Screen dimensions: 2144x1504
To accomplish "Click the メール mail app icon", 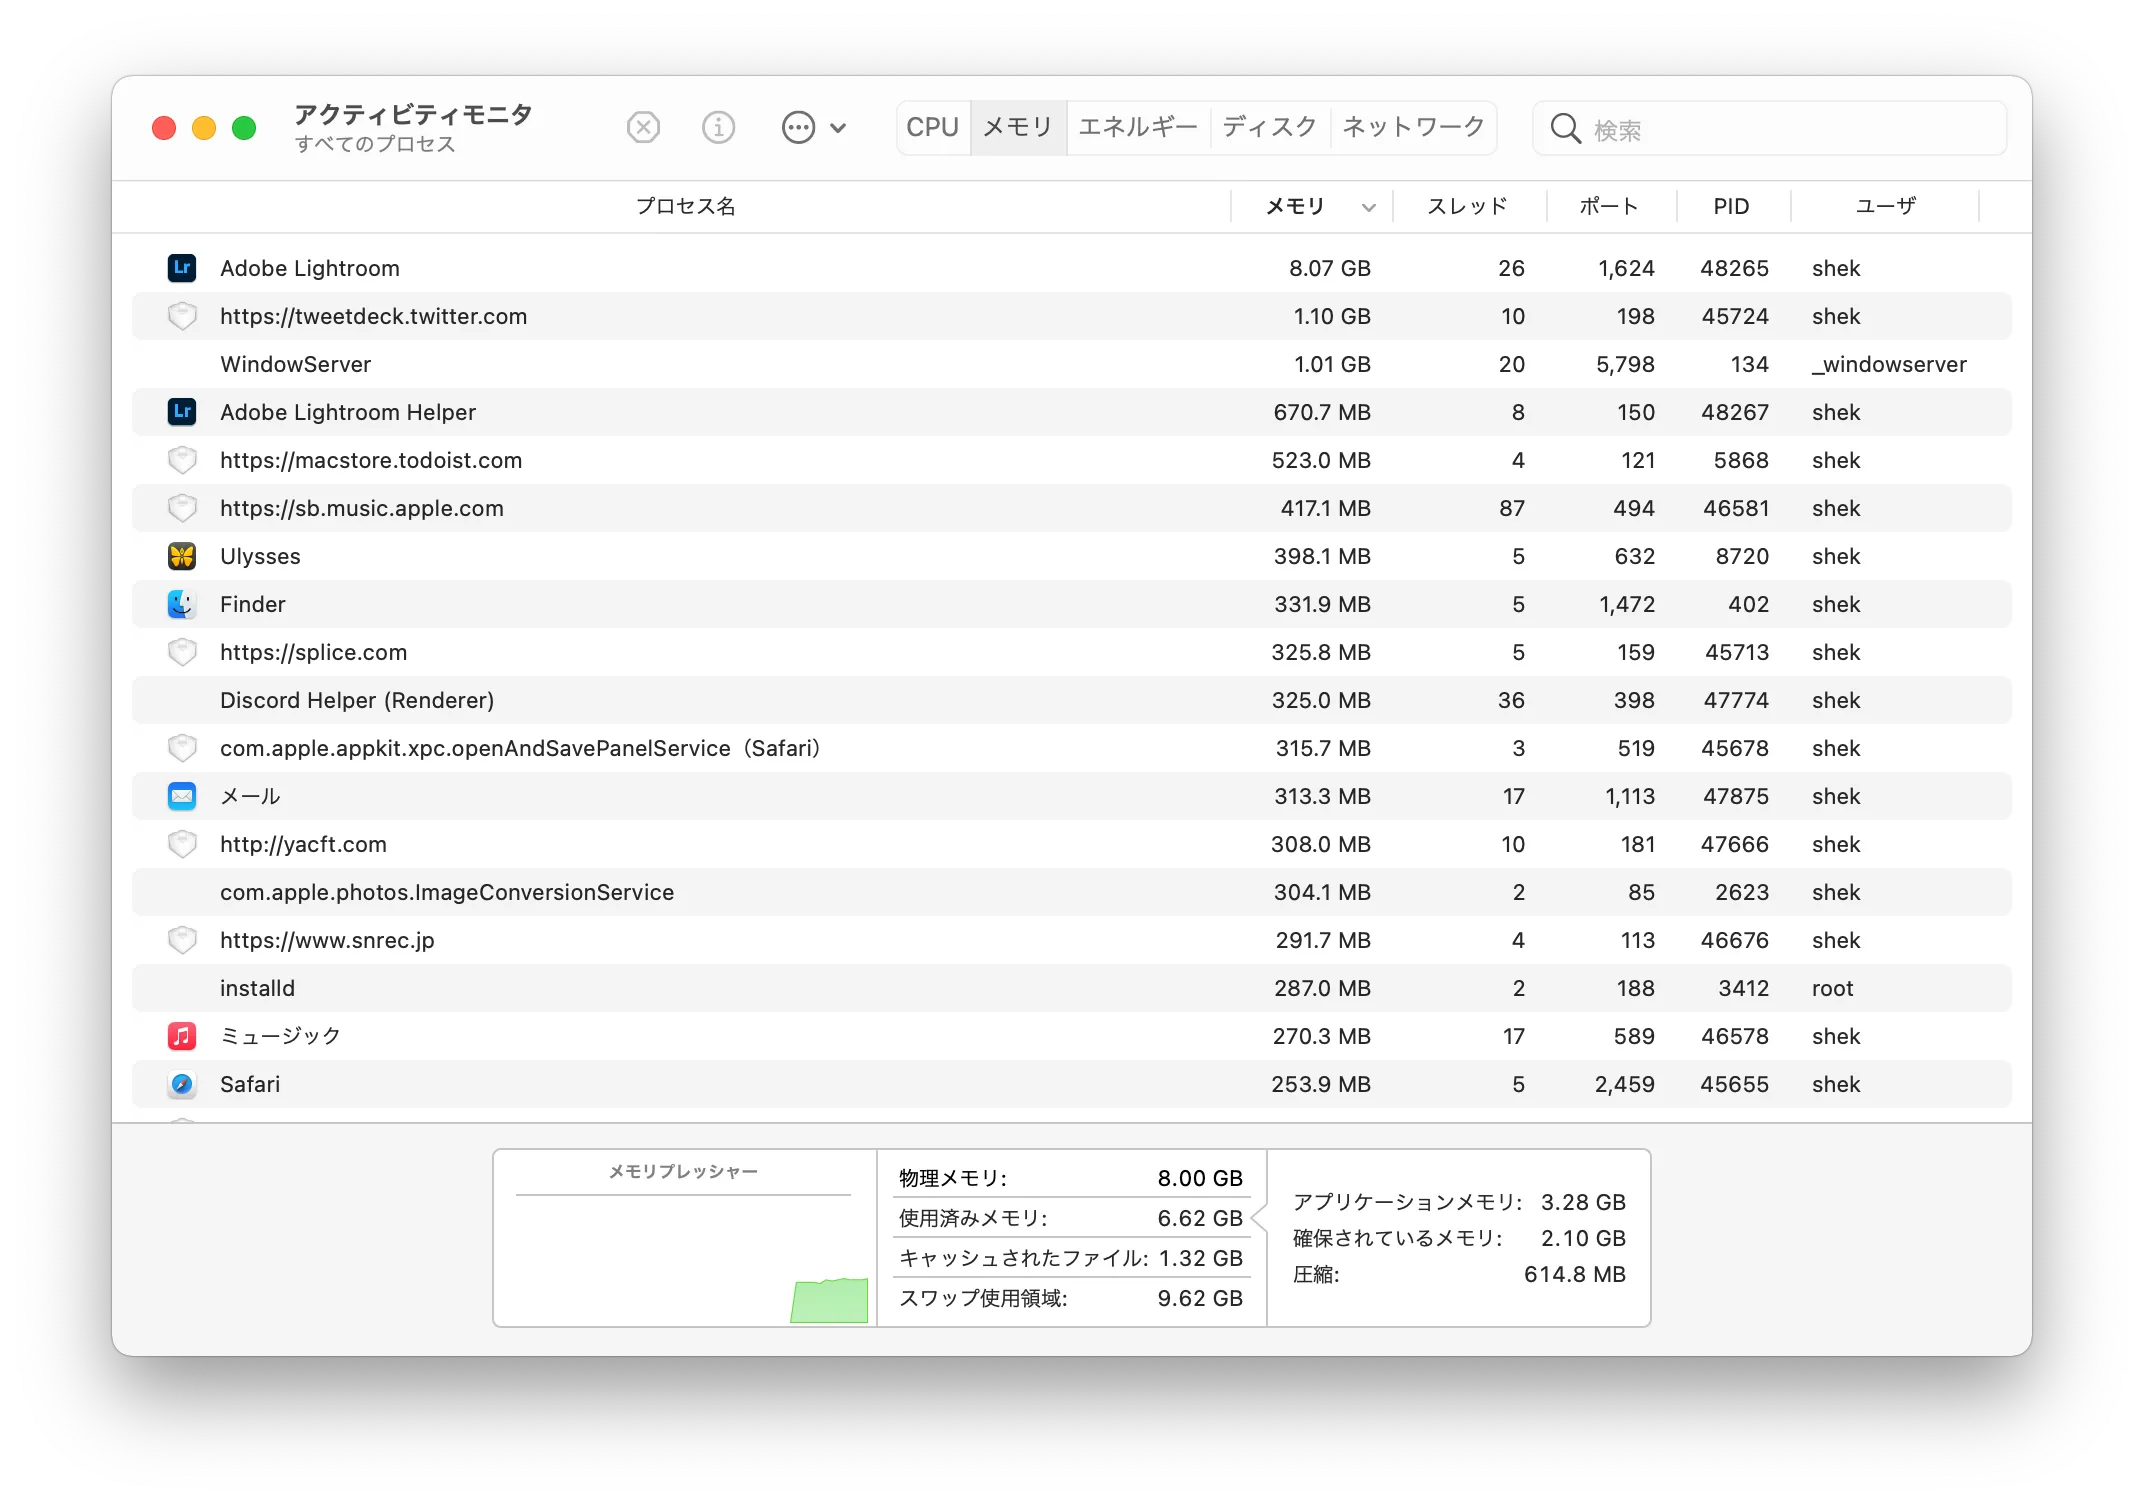I will [x=182, y=796].
